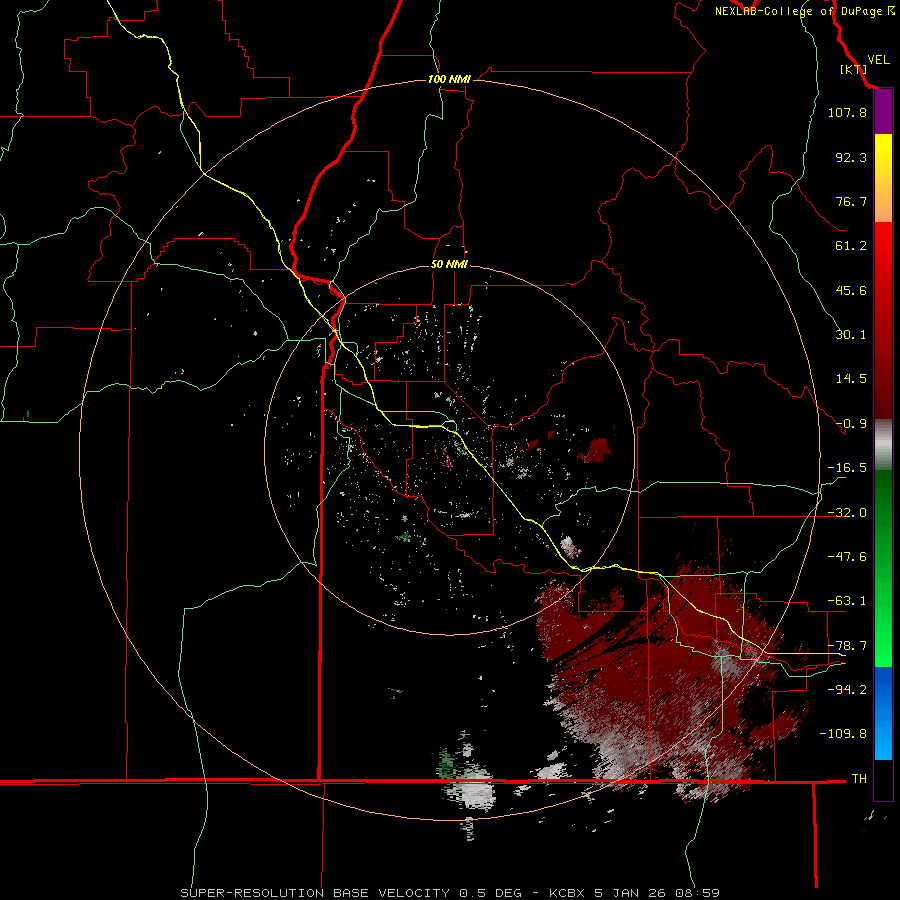900x900 pixels.
Task: Click the VEL legend title
Action: click(x=878, y=59)
